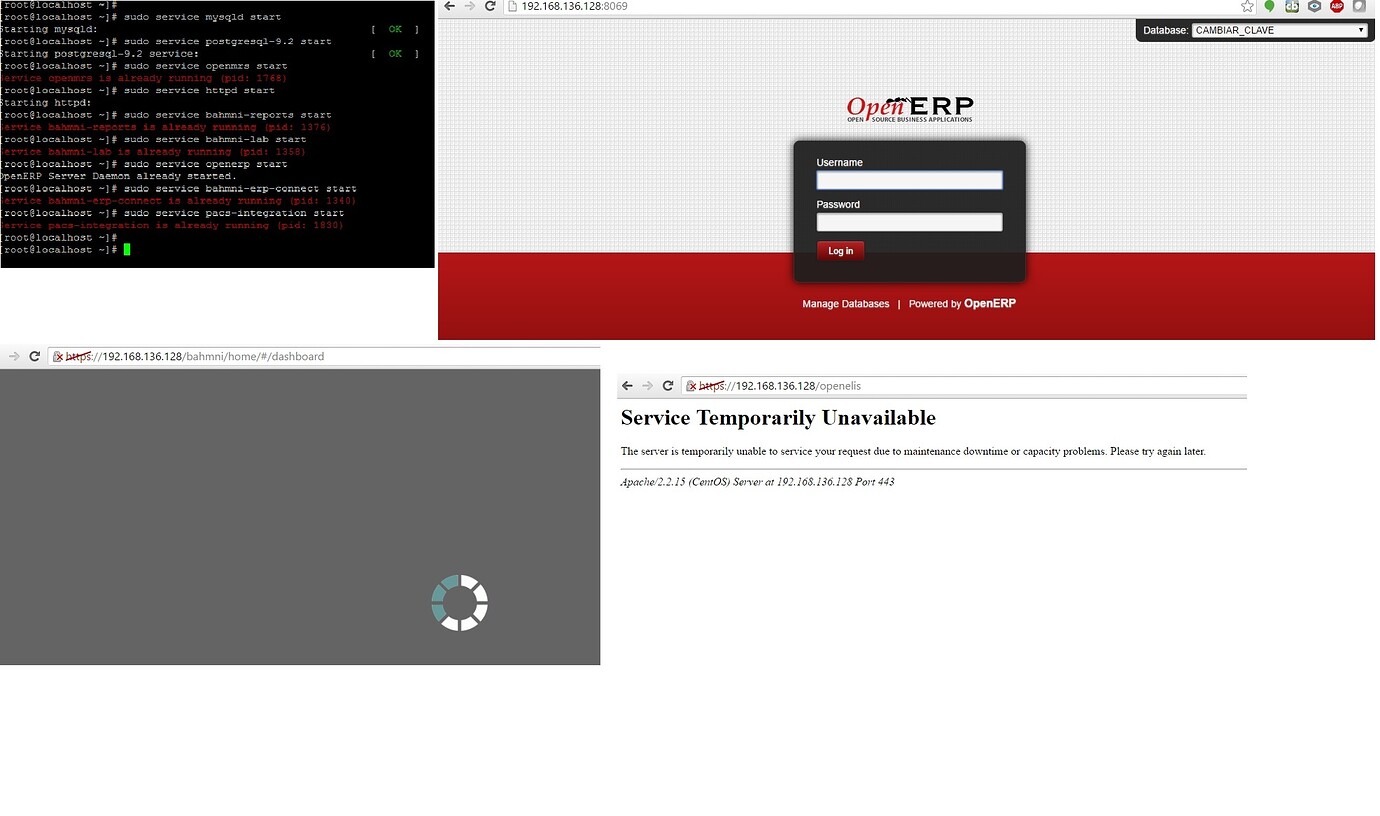Click inside the Username input field
The height and width of the screenshot is (816, 1380).
pos(908,180)
